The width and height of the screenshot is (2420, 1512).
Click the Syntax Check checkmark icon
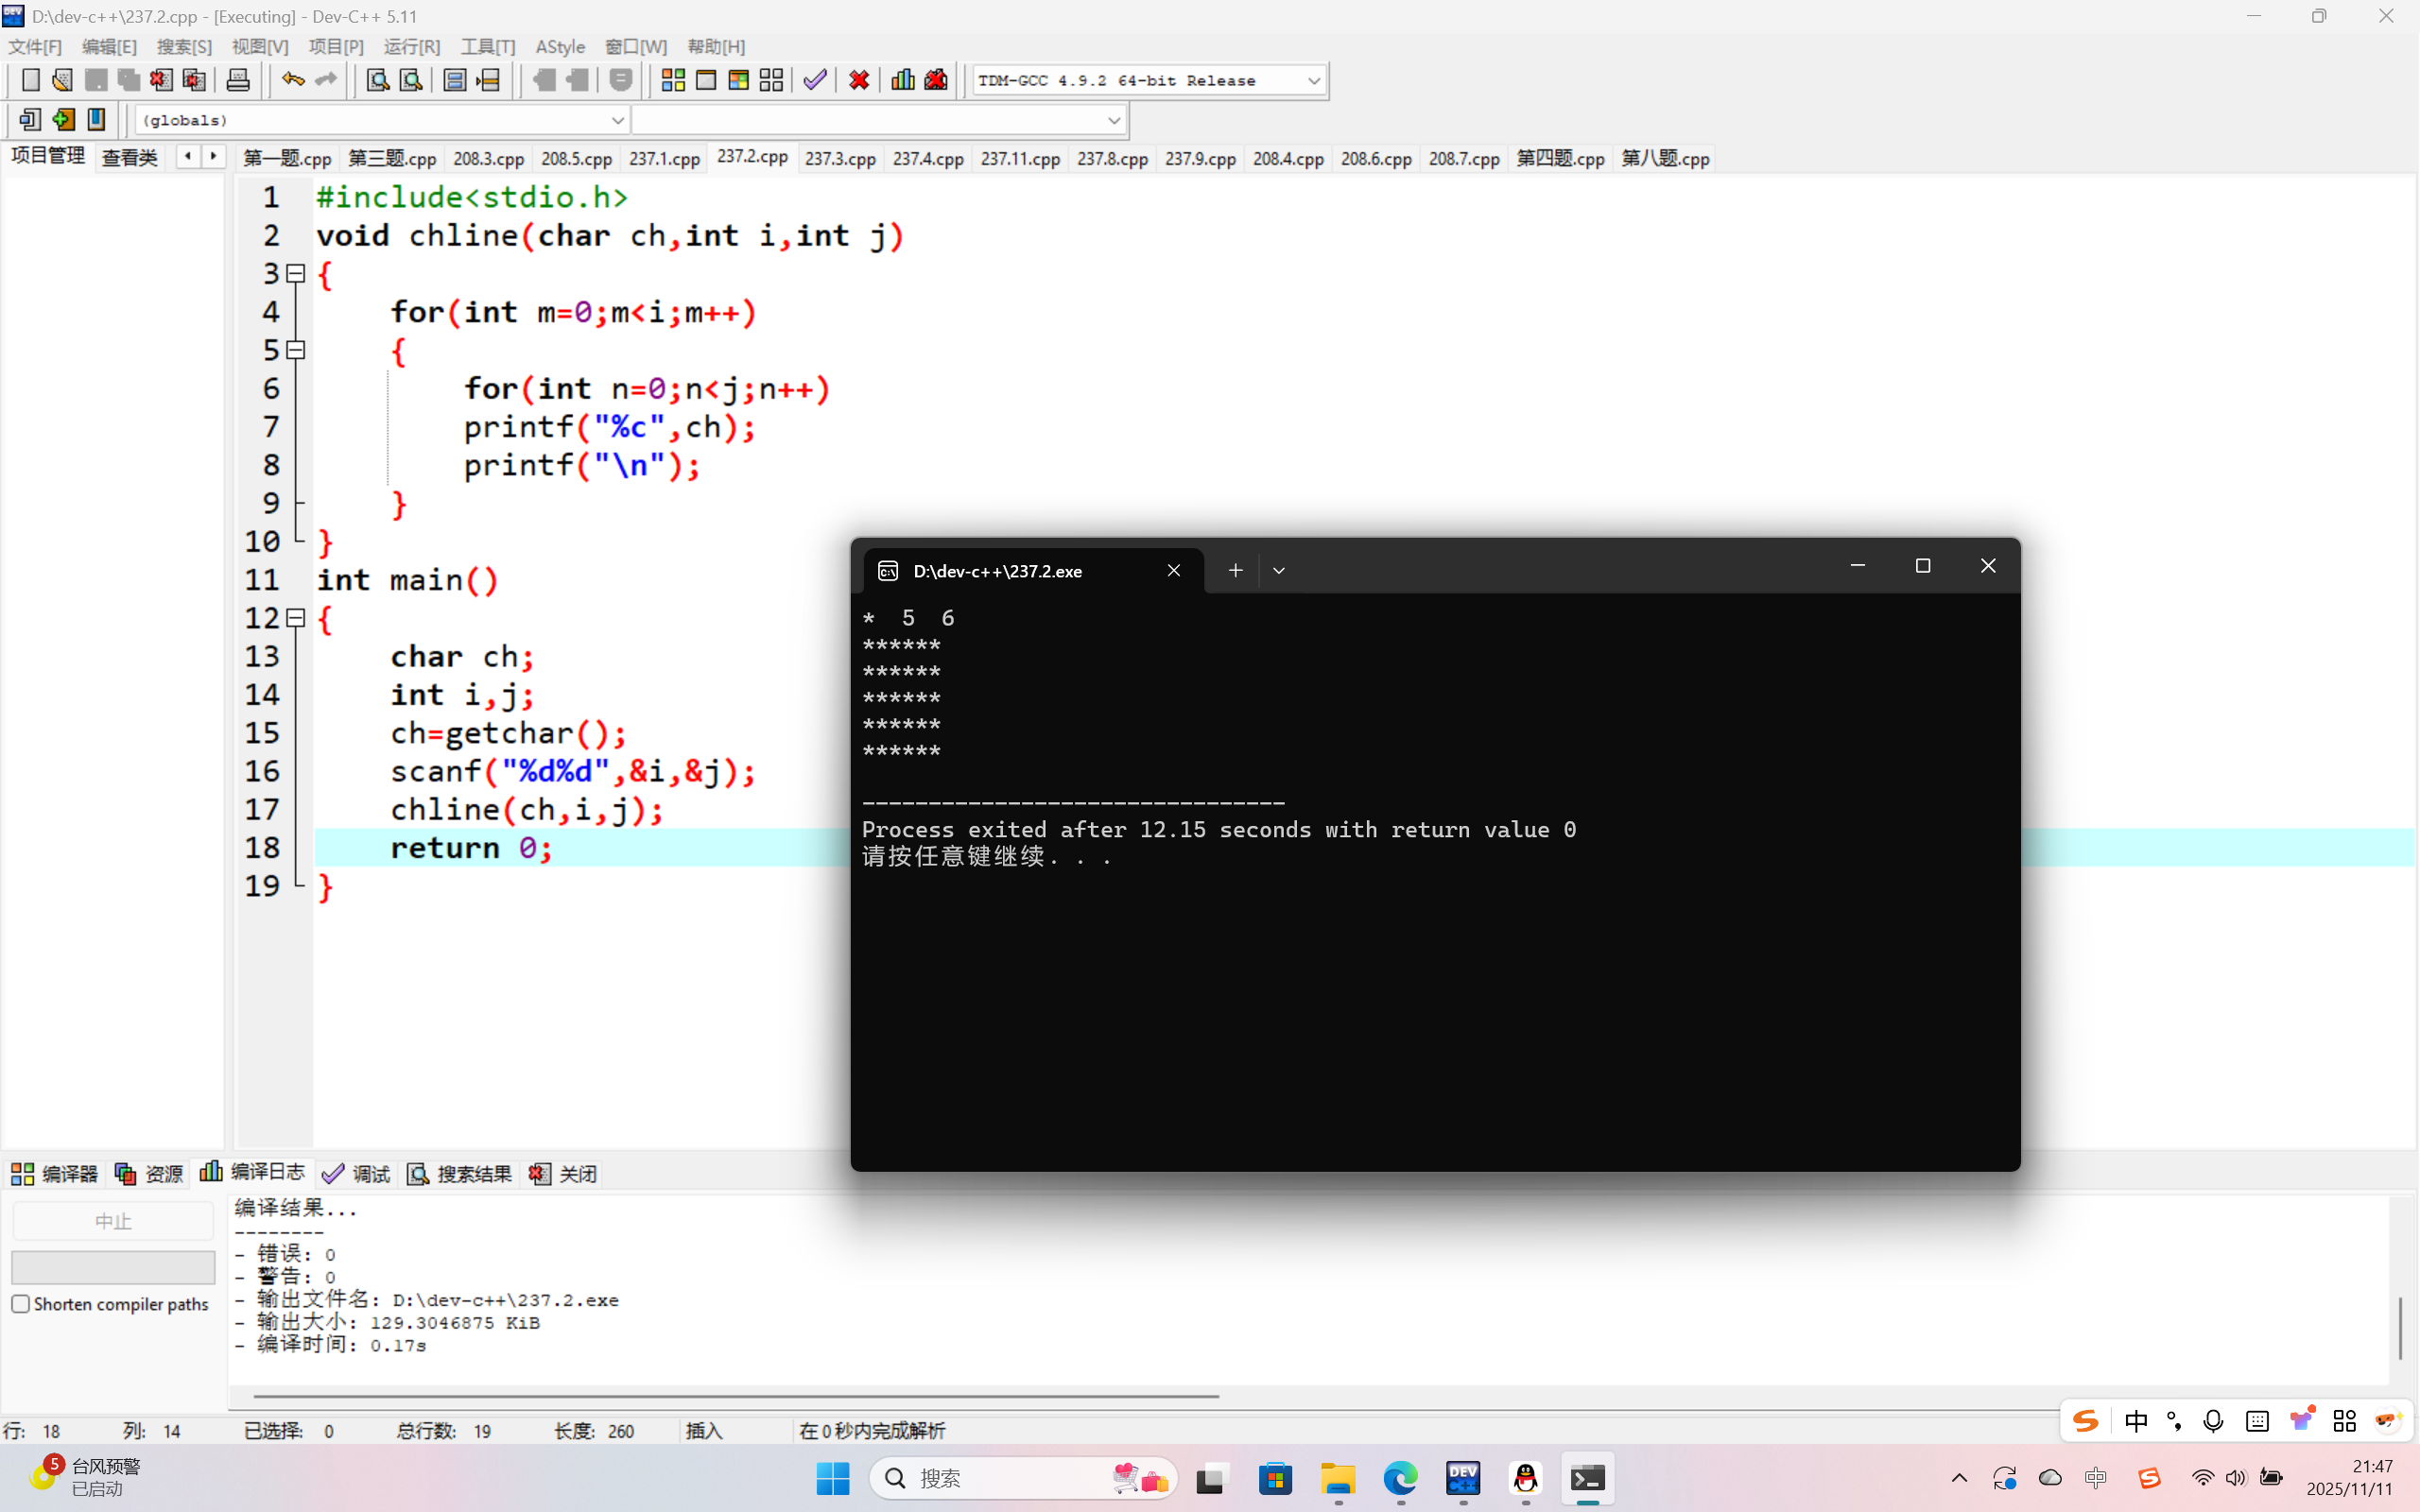pos(815,80)
